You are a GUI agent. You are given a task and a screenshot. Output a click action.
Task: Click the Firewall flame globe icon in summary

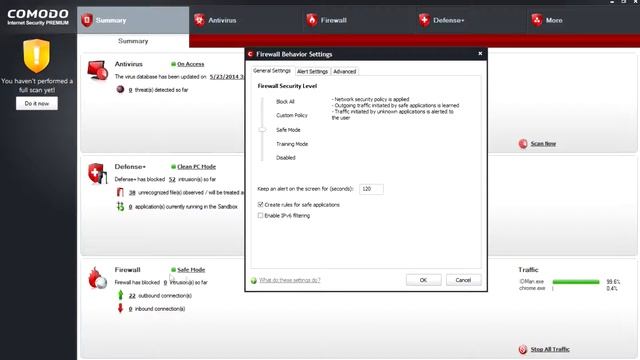98,278
